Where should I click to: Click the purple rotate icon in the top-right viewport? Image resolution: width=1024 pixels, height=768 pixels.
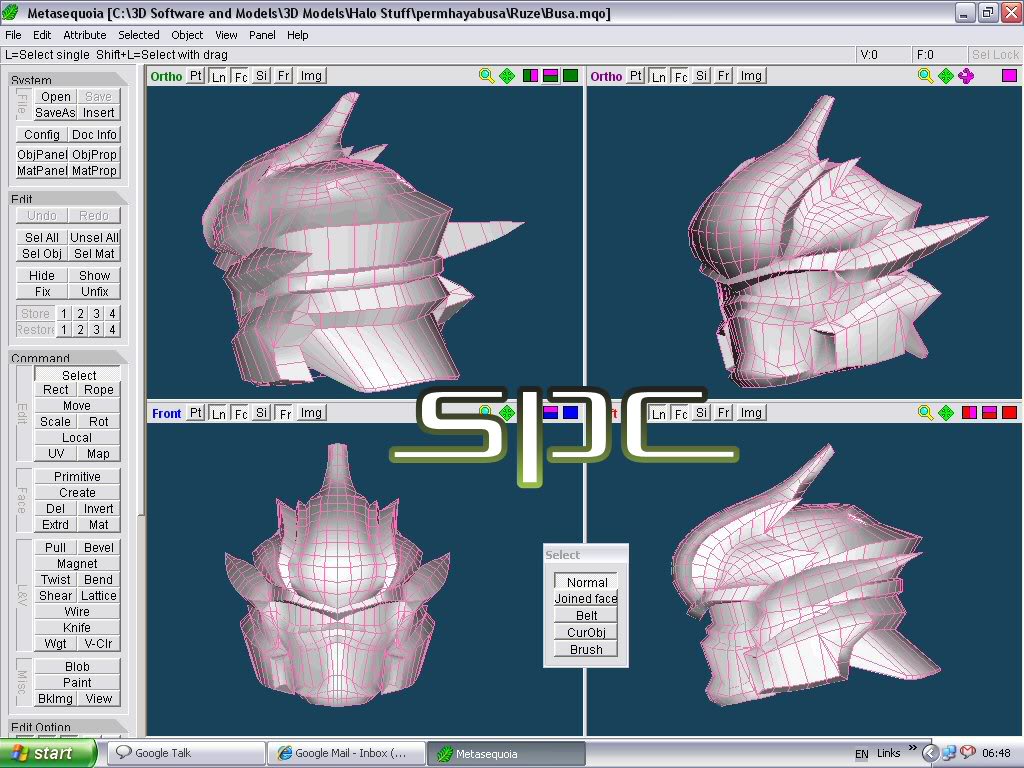(966, 76)
